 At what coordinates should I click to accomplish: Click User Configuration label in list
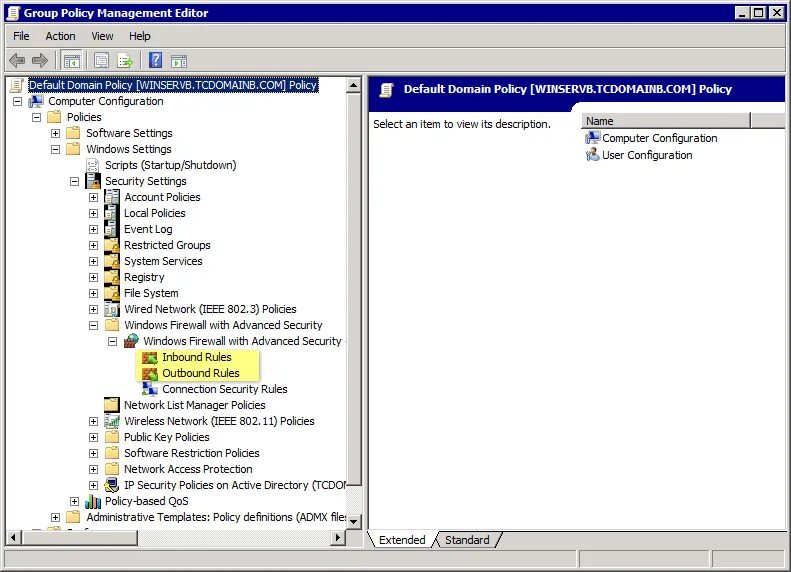point(647,155)
